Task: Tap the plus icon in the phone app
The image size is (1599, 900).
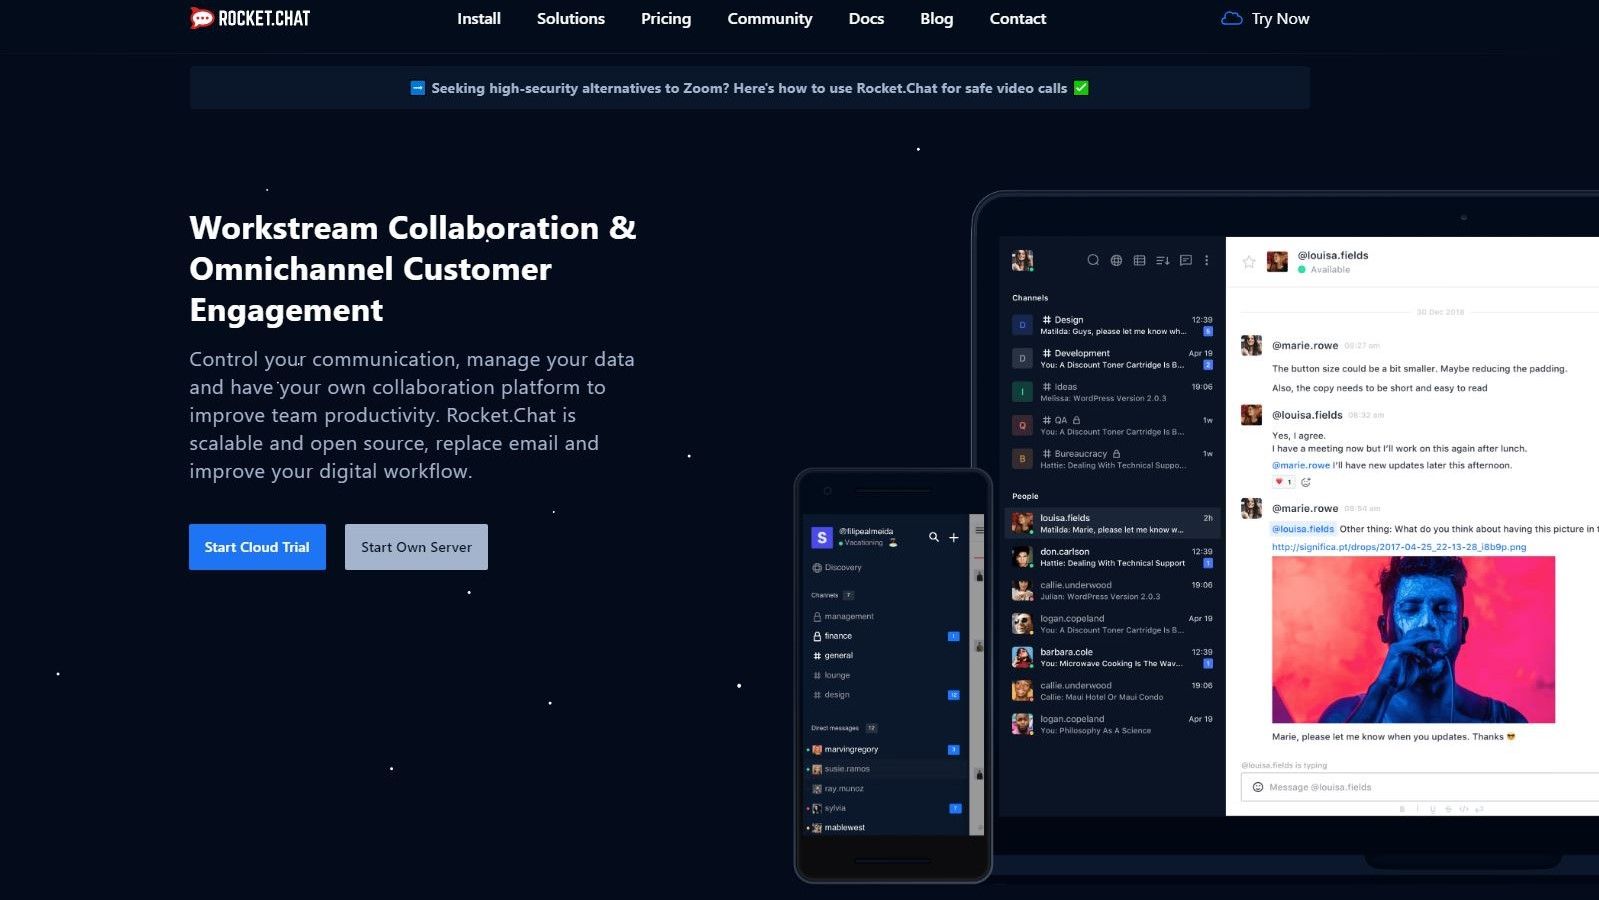Action: coord(954,537)
